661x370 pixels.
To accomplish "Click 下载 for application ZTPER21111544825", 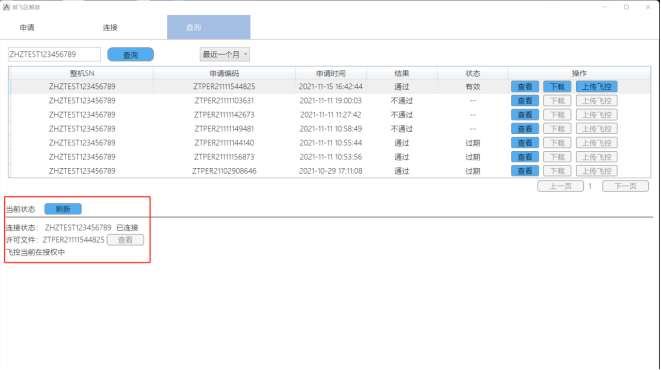I will 557,87.
